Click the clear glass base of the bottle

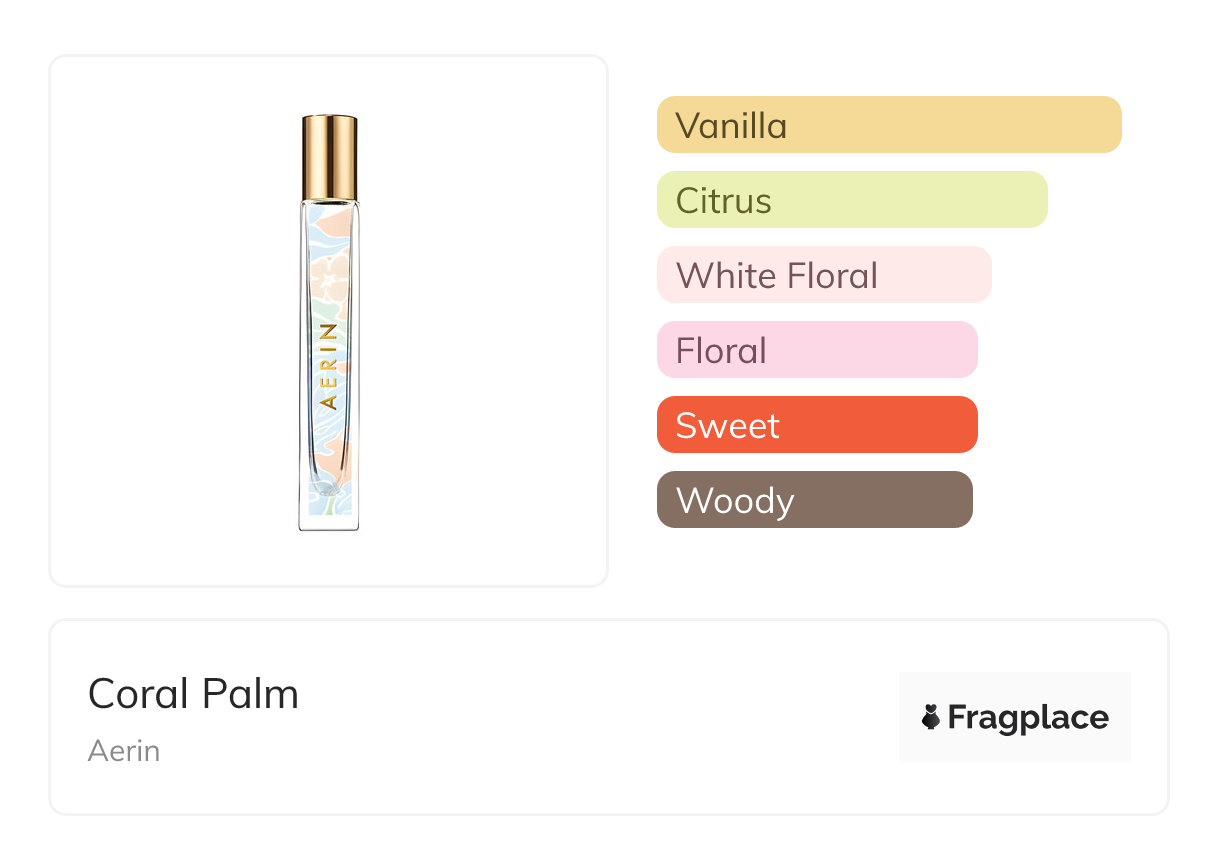click(328, 520)
